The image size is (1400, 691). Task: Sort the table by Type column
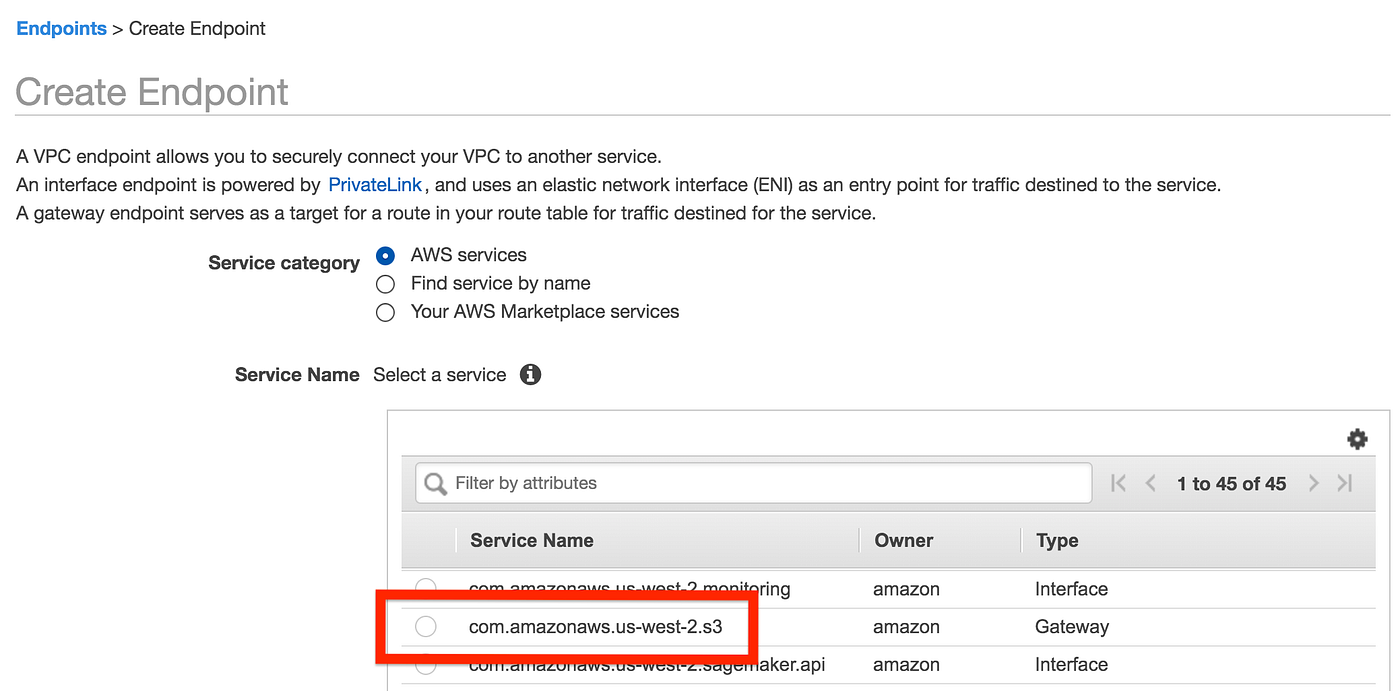click(x=1056, y=540)
